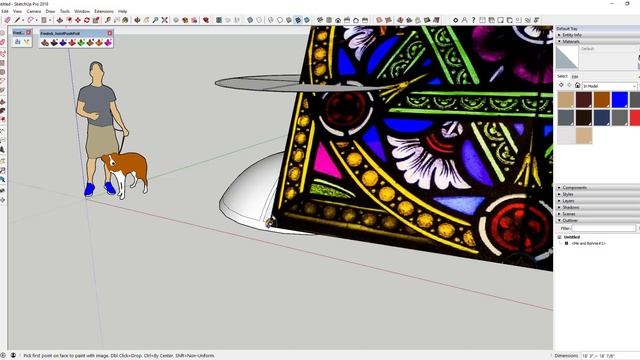Expand the Shadows panel

pos(597,207)
